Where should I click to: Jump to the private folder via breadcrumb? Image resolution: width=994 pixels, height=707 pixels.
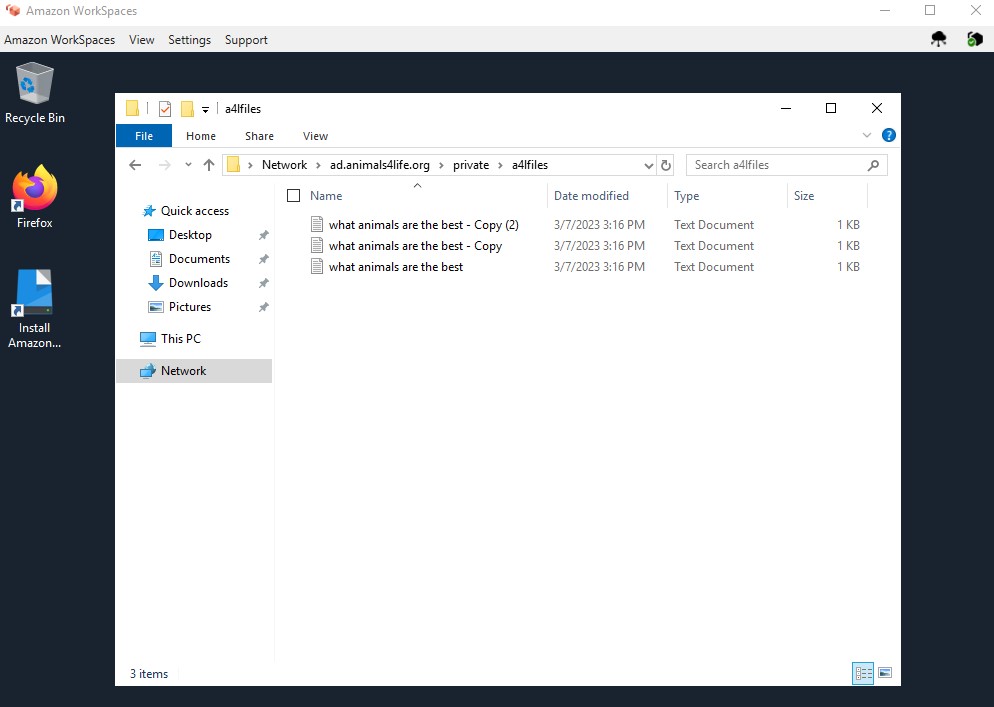(x=470, y=164)
